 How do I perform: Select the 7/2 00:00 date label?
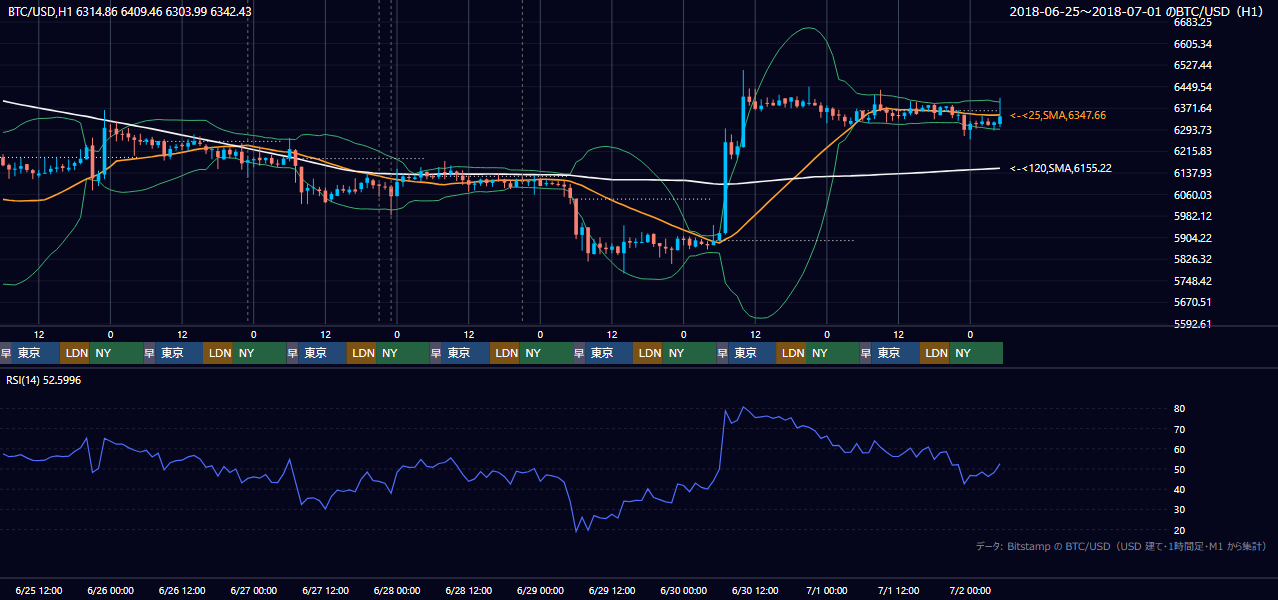coord(971,590)
